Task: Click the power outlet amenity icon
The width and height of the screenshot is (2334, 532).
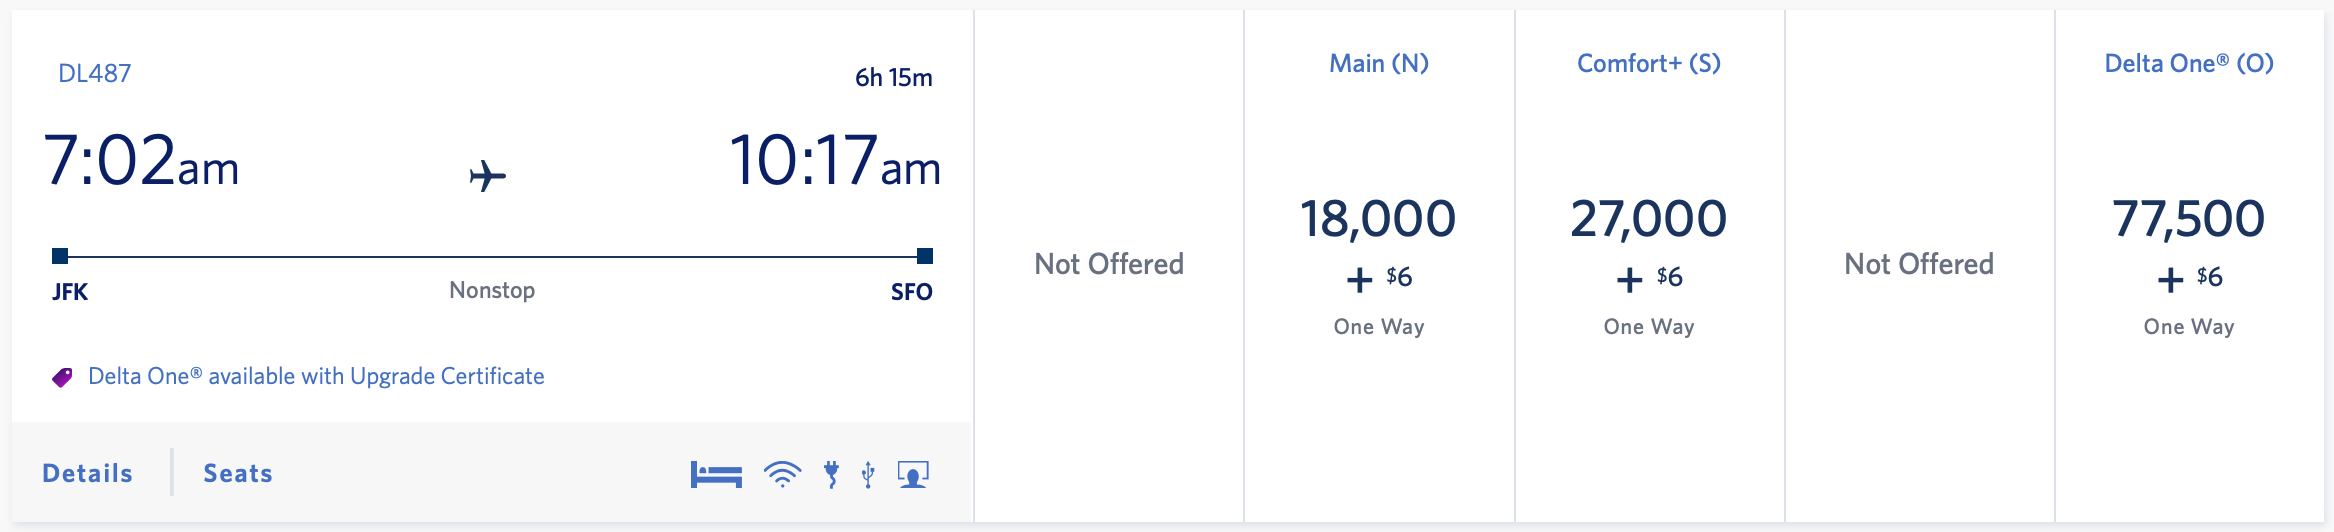Action: tap(831, 474)
